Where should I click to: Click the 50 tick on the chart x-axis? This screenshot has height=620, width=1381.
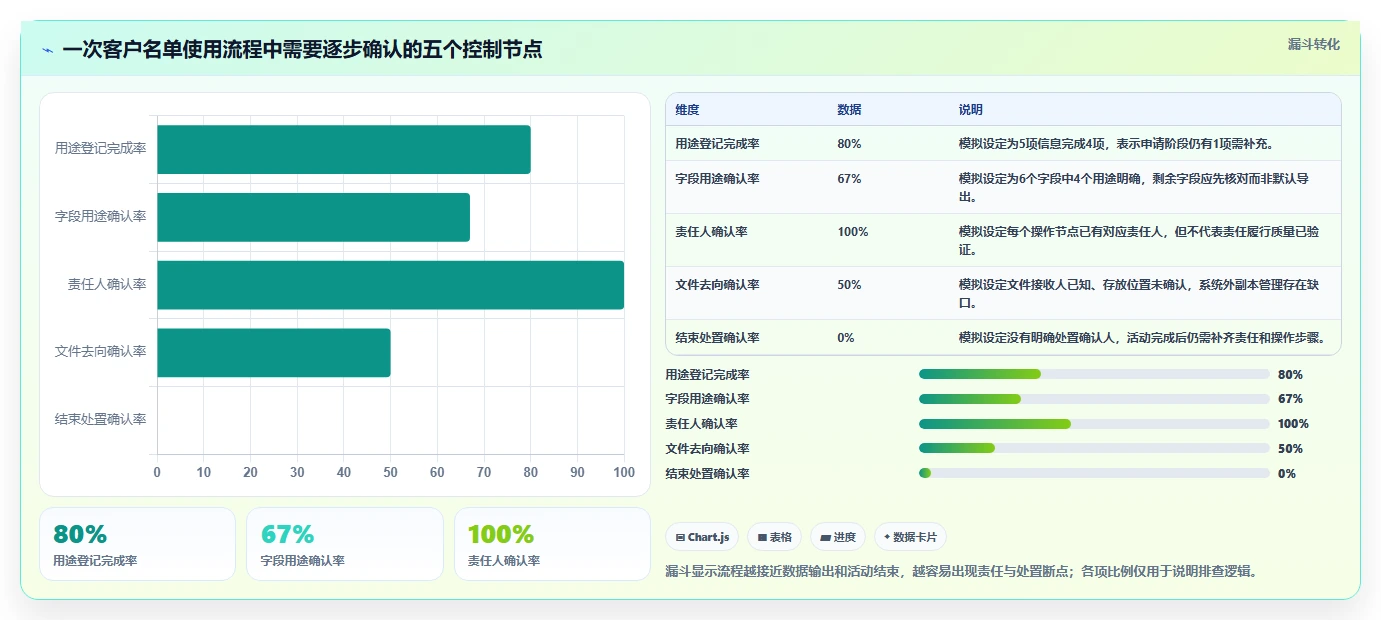click(391, 472)
